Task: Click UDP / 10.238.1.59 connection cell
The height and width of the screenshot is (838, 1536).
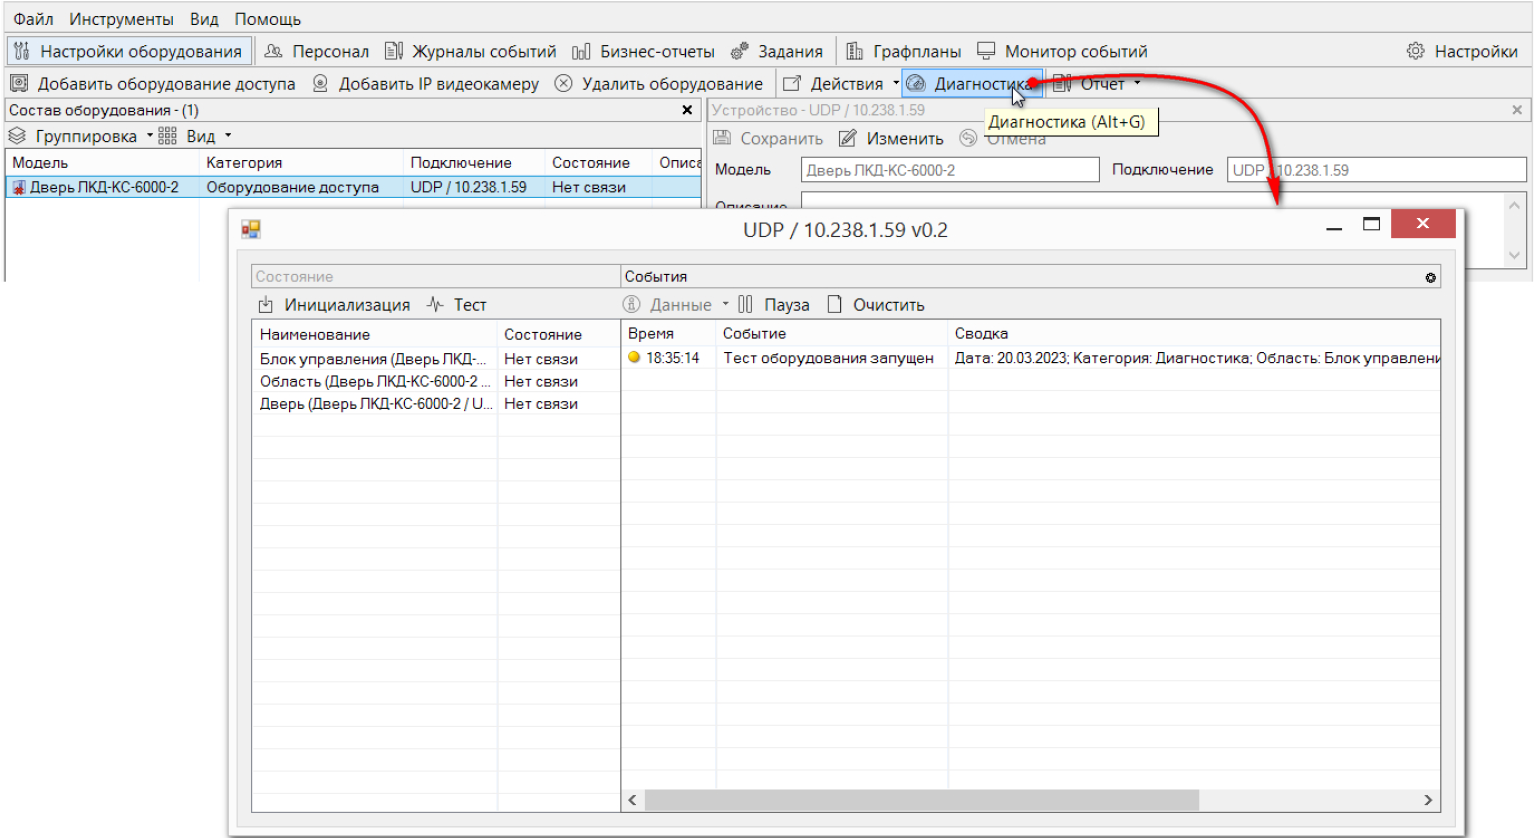Action: pyautogui.click(x=468, y=187)
